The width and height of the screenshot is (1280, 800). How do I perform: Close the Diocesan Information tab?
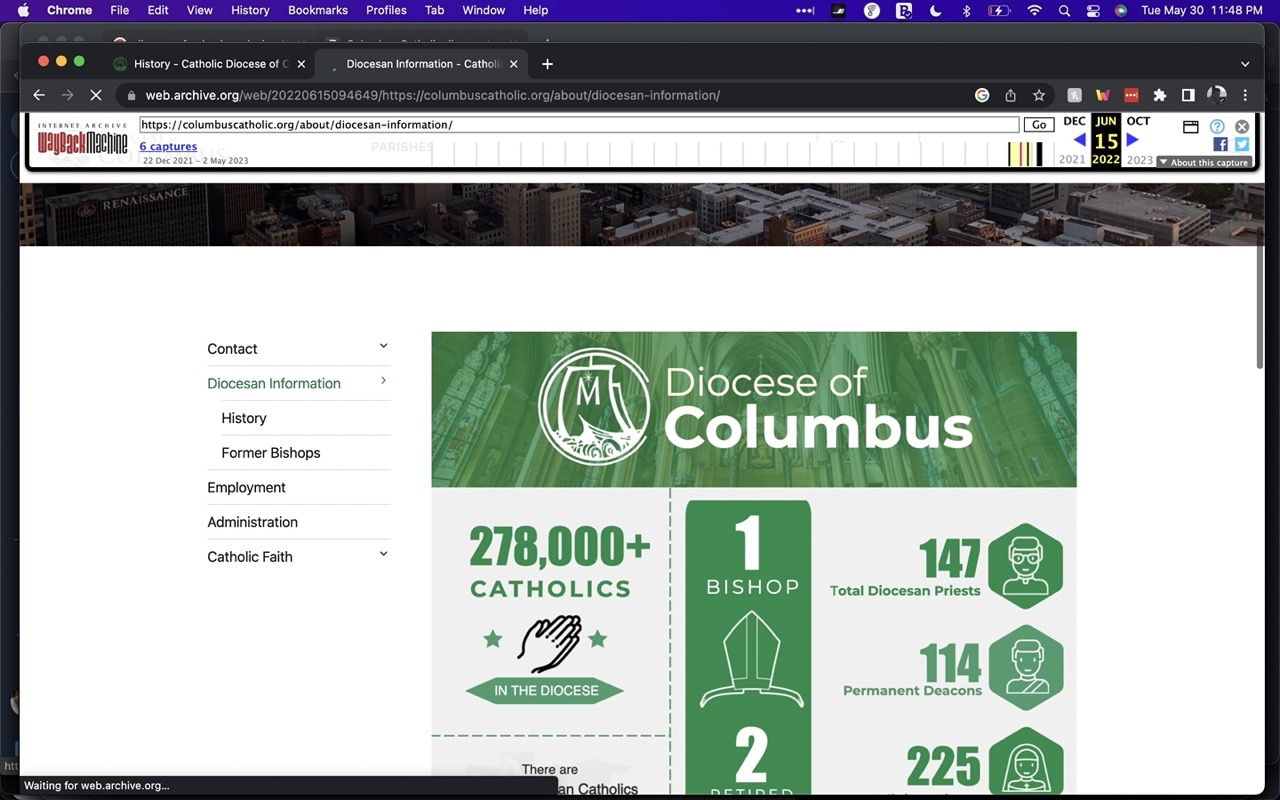tap(514, 64)
